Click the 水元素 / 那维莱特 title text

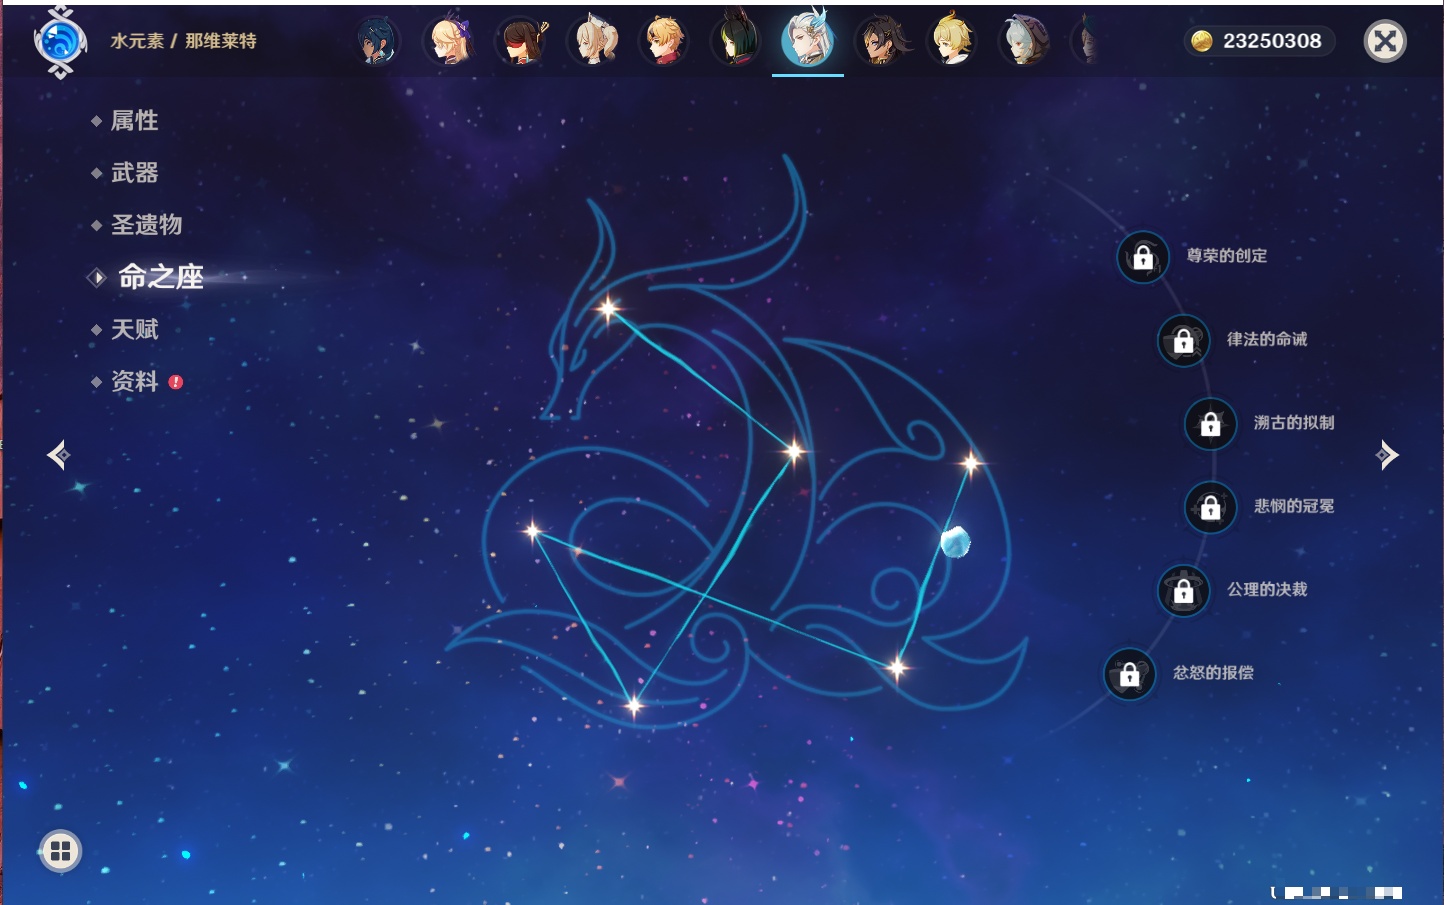point(183,41)
